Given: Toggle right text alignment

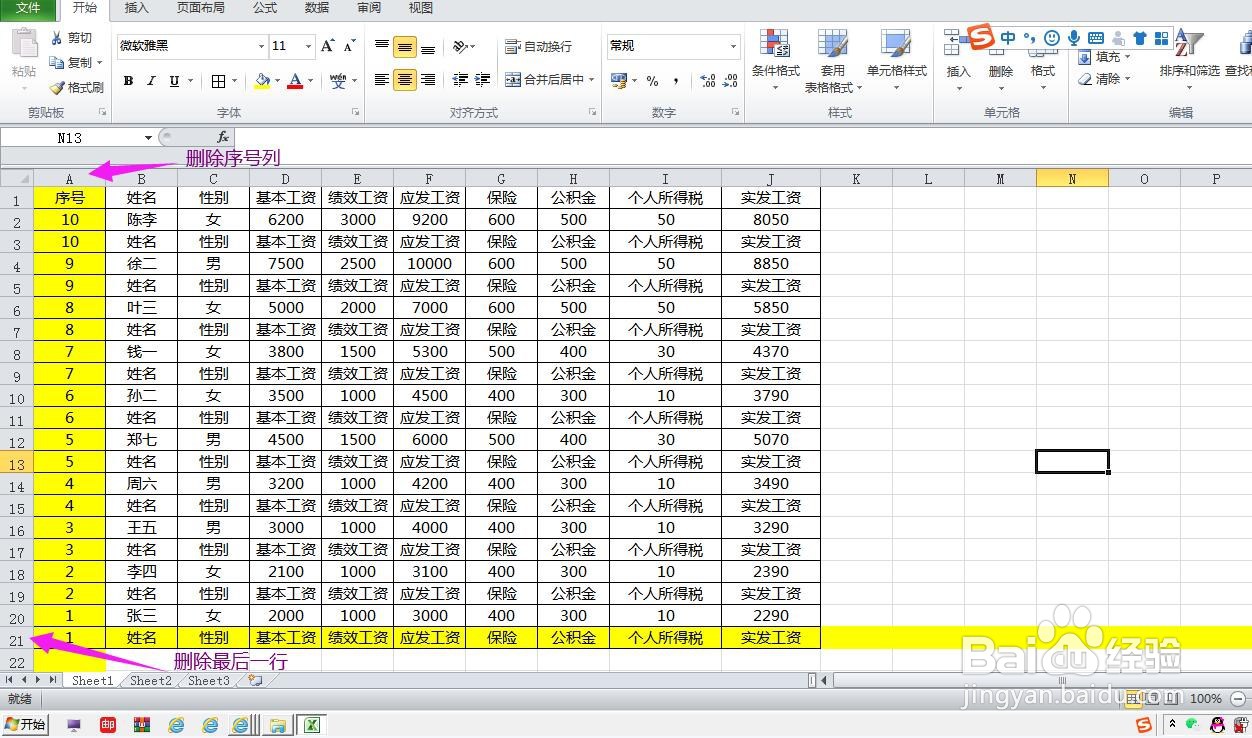Looking at the screenshot, I should 428,80.
